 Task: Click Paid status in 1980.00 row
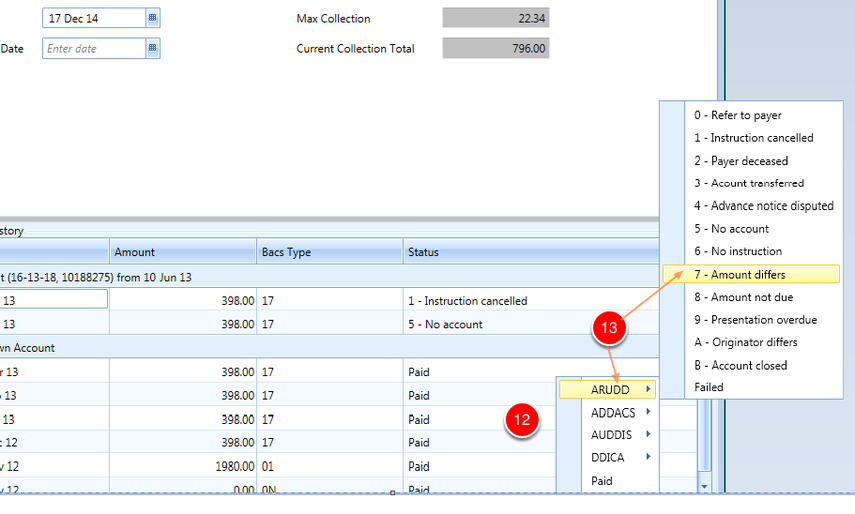point(480,467)
